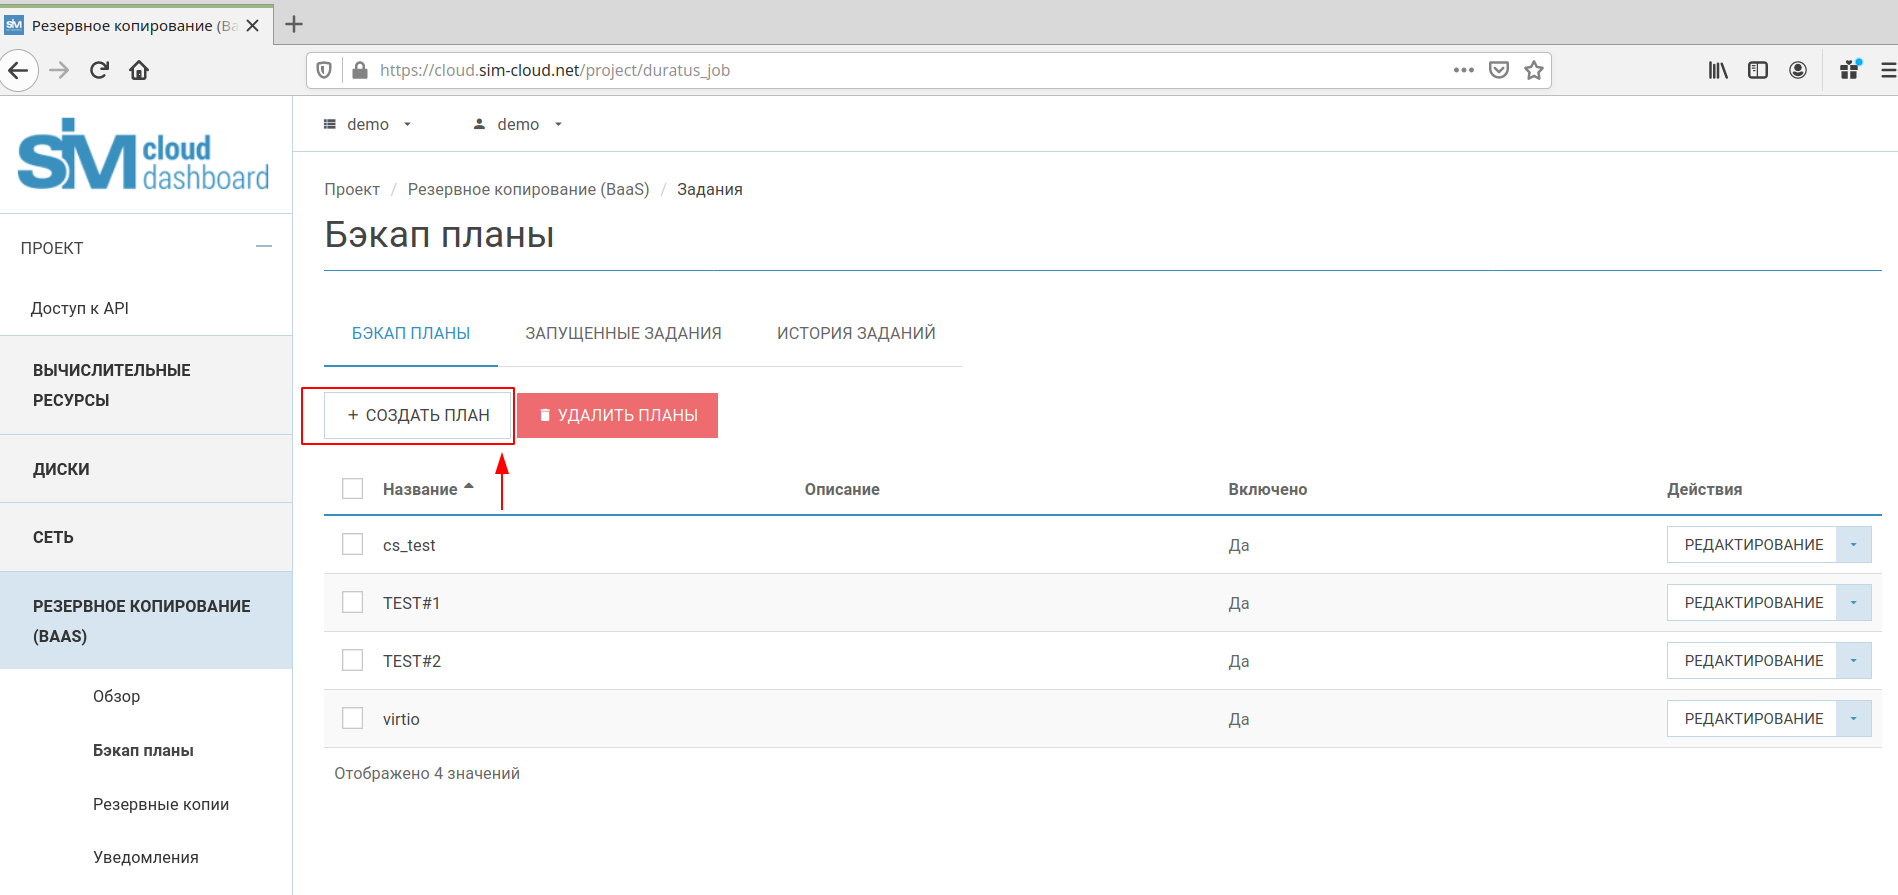Go to browser home page icon
1898x895 pixels.
point(139,70)
